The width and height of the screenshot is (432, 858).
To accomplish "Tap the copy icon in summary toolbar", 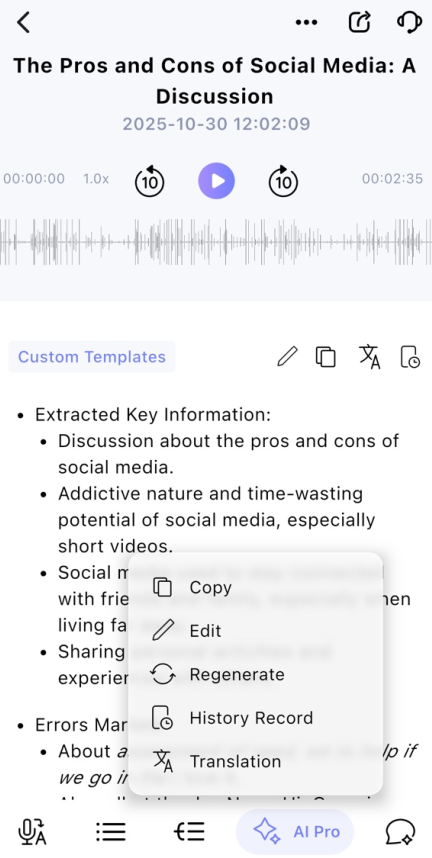I will 326,357.
